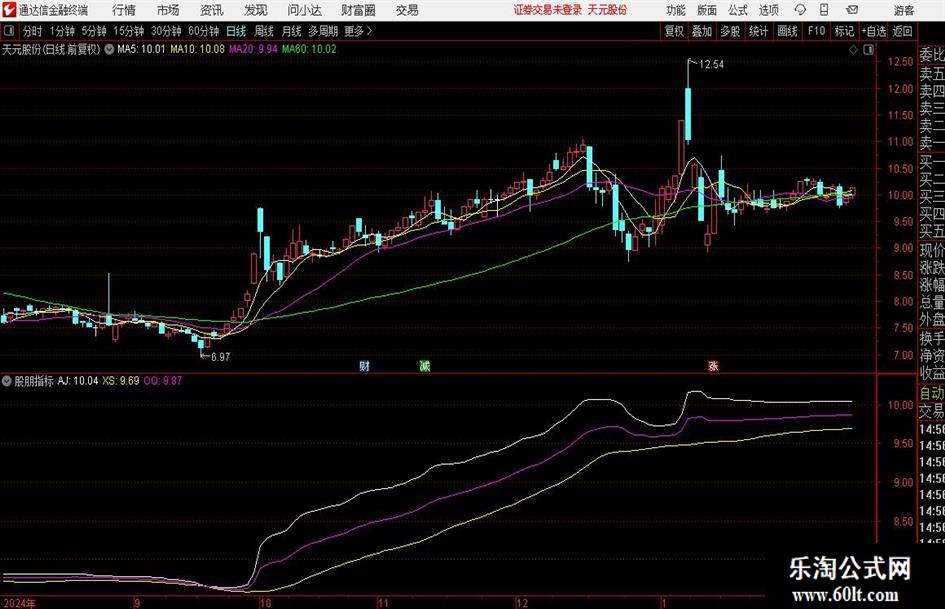Click the 返回 back button
945x609 pixels.
pos(902,31)
